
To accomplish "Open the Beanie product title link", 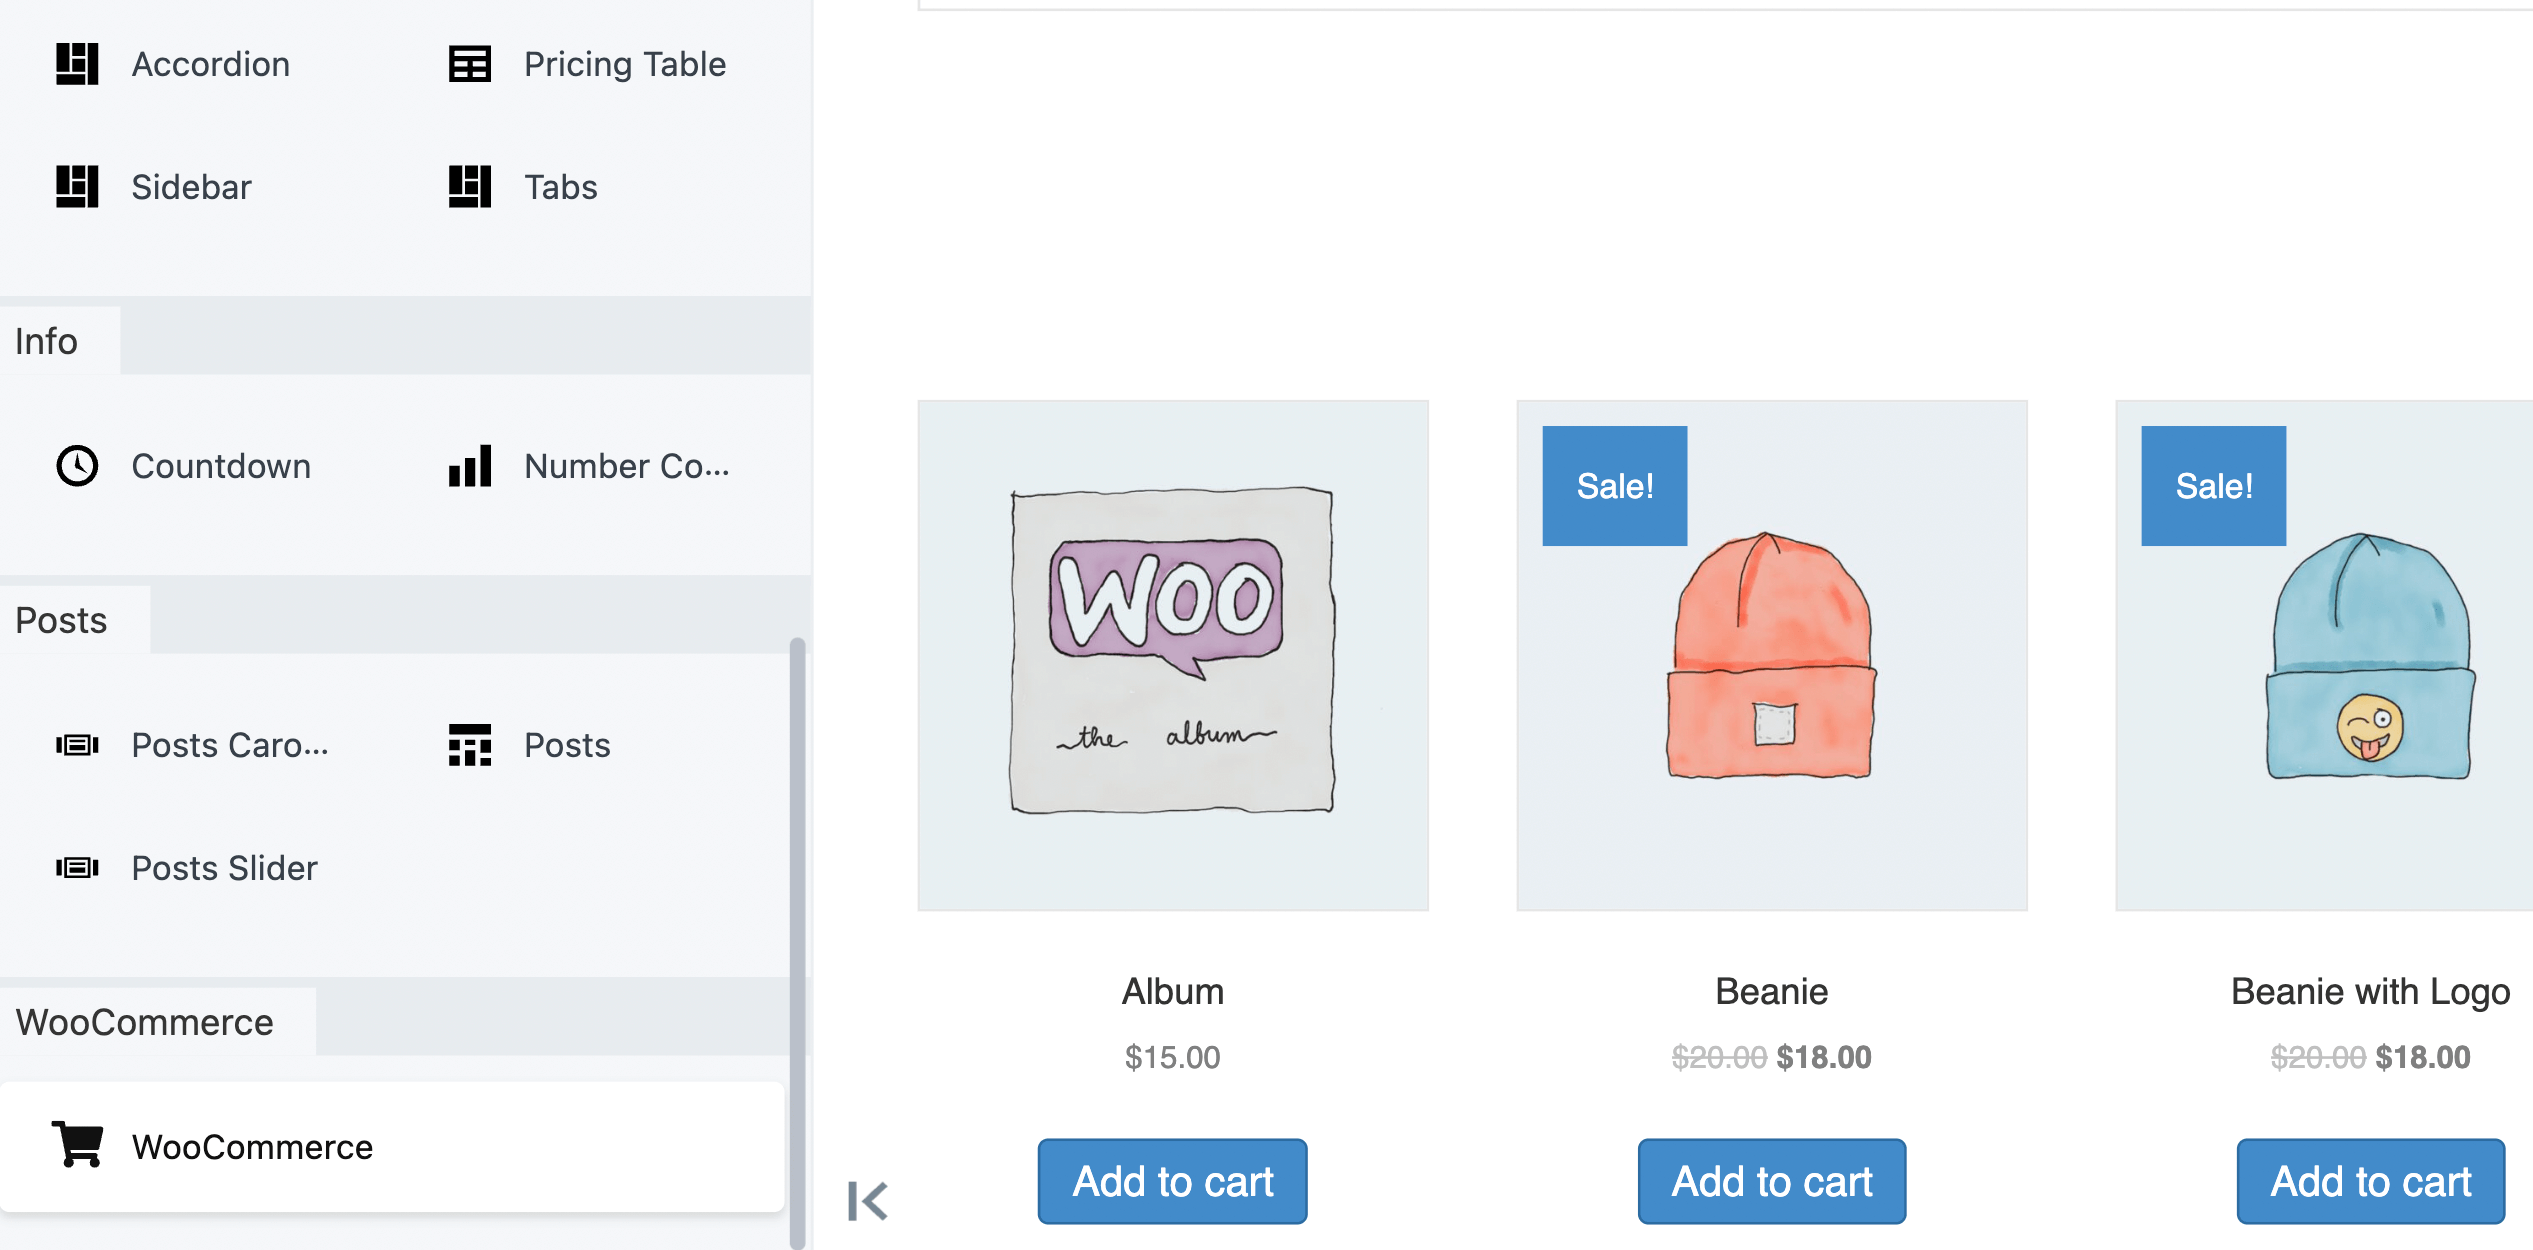I will tap(1771, 991).
